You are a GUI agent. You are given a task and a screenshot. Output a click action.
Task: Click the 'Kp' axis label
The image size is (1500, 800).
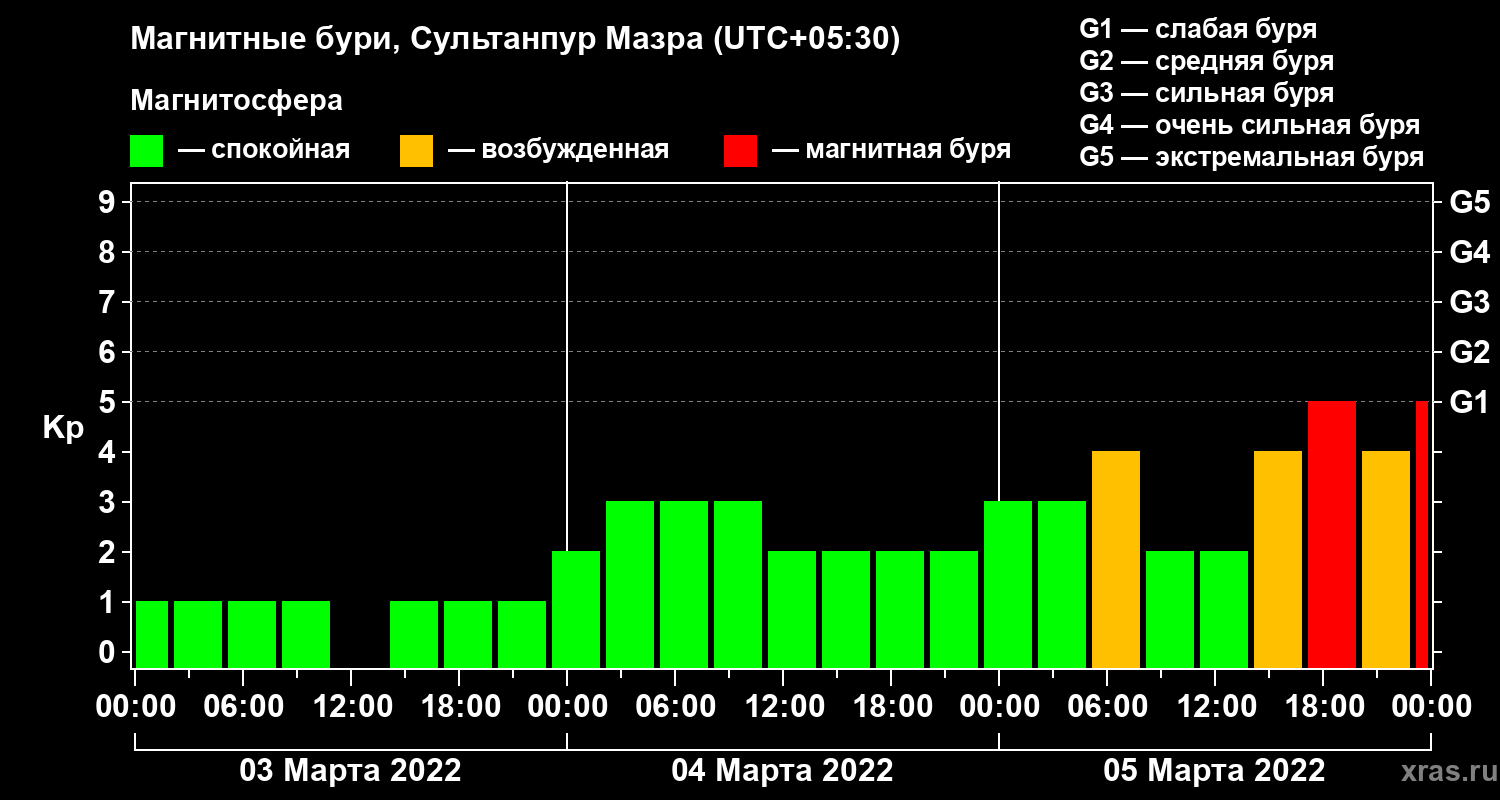64,429
